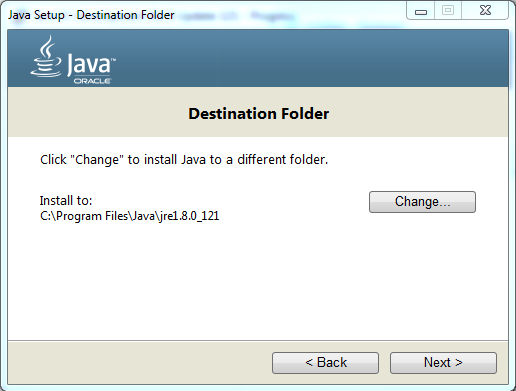Viewport: 516px width, 391px height.
Task: Click the jre1.8.0_121 folder name in path
Action: [189, 216]
